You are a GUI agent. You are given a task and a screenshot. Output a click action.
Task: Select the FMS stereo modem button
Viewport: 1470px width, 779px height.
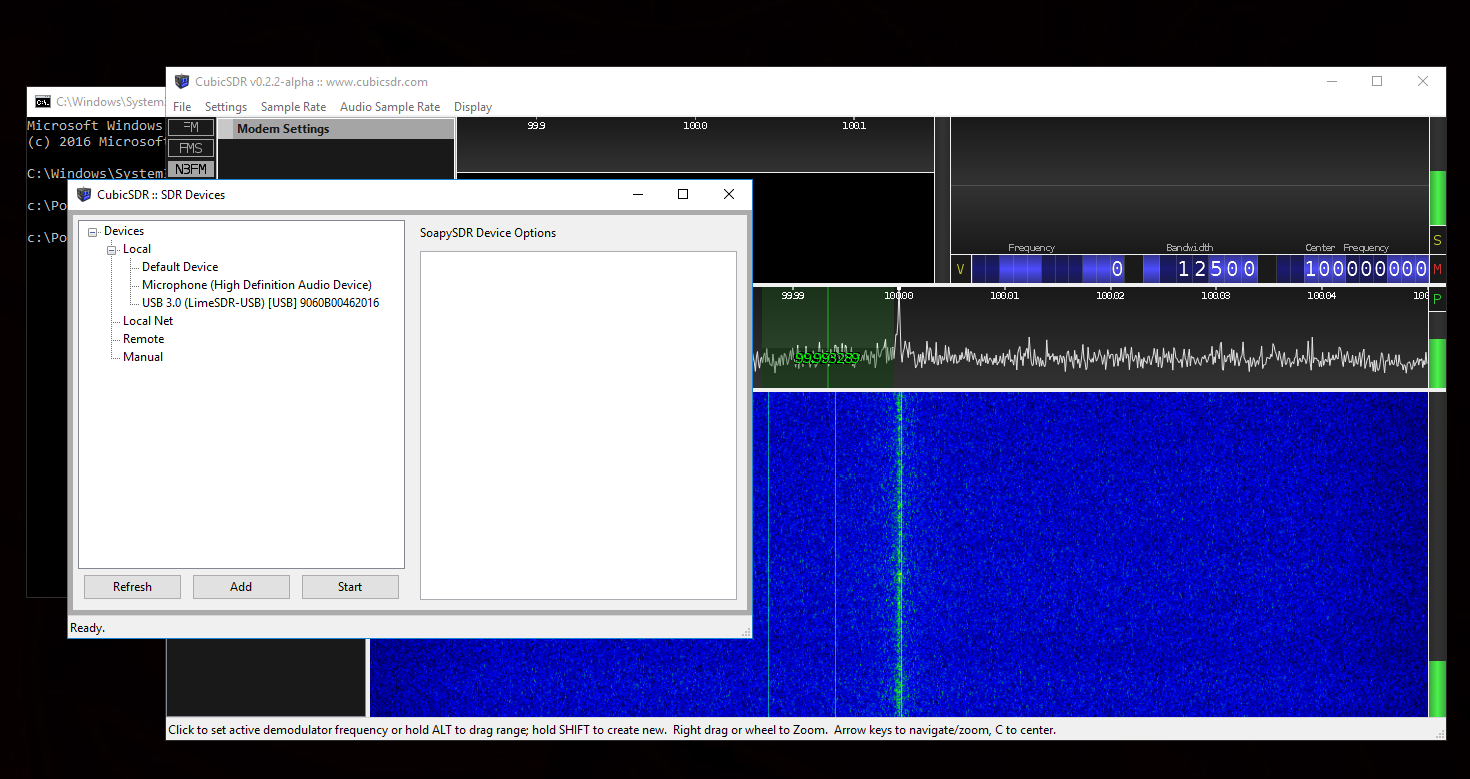pos(191,148)
